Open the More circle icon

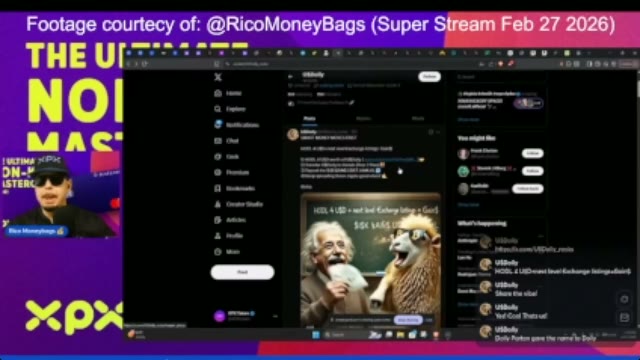click(x=218, y=252)
